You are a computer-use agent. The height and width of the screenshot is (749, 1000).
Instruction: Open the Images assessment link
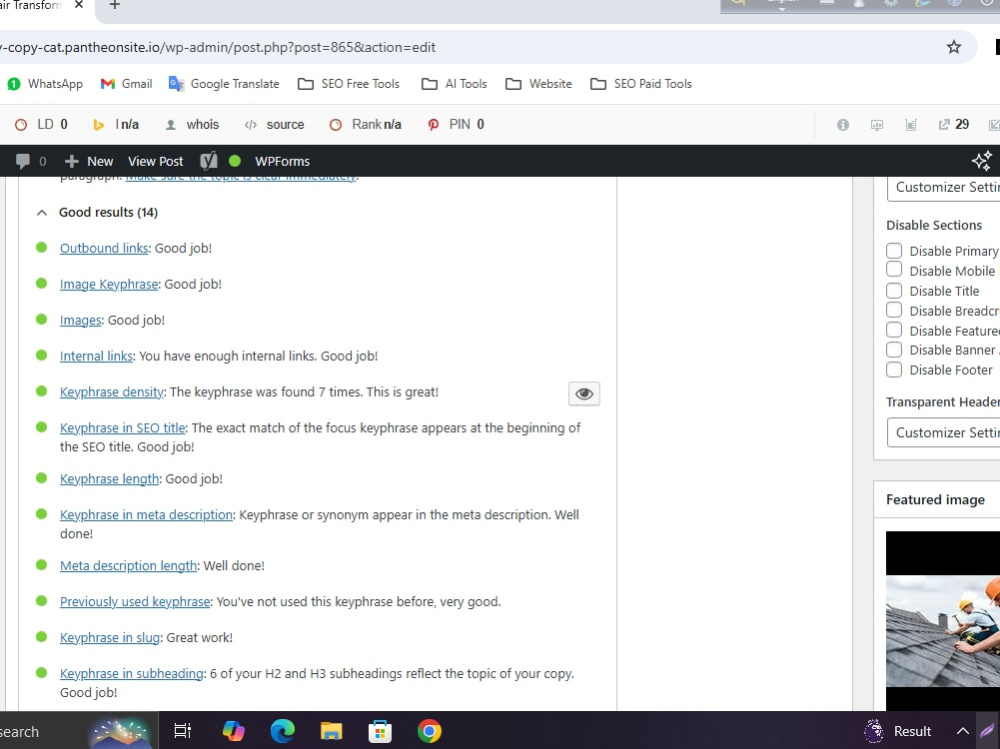[x=80, y=320]
